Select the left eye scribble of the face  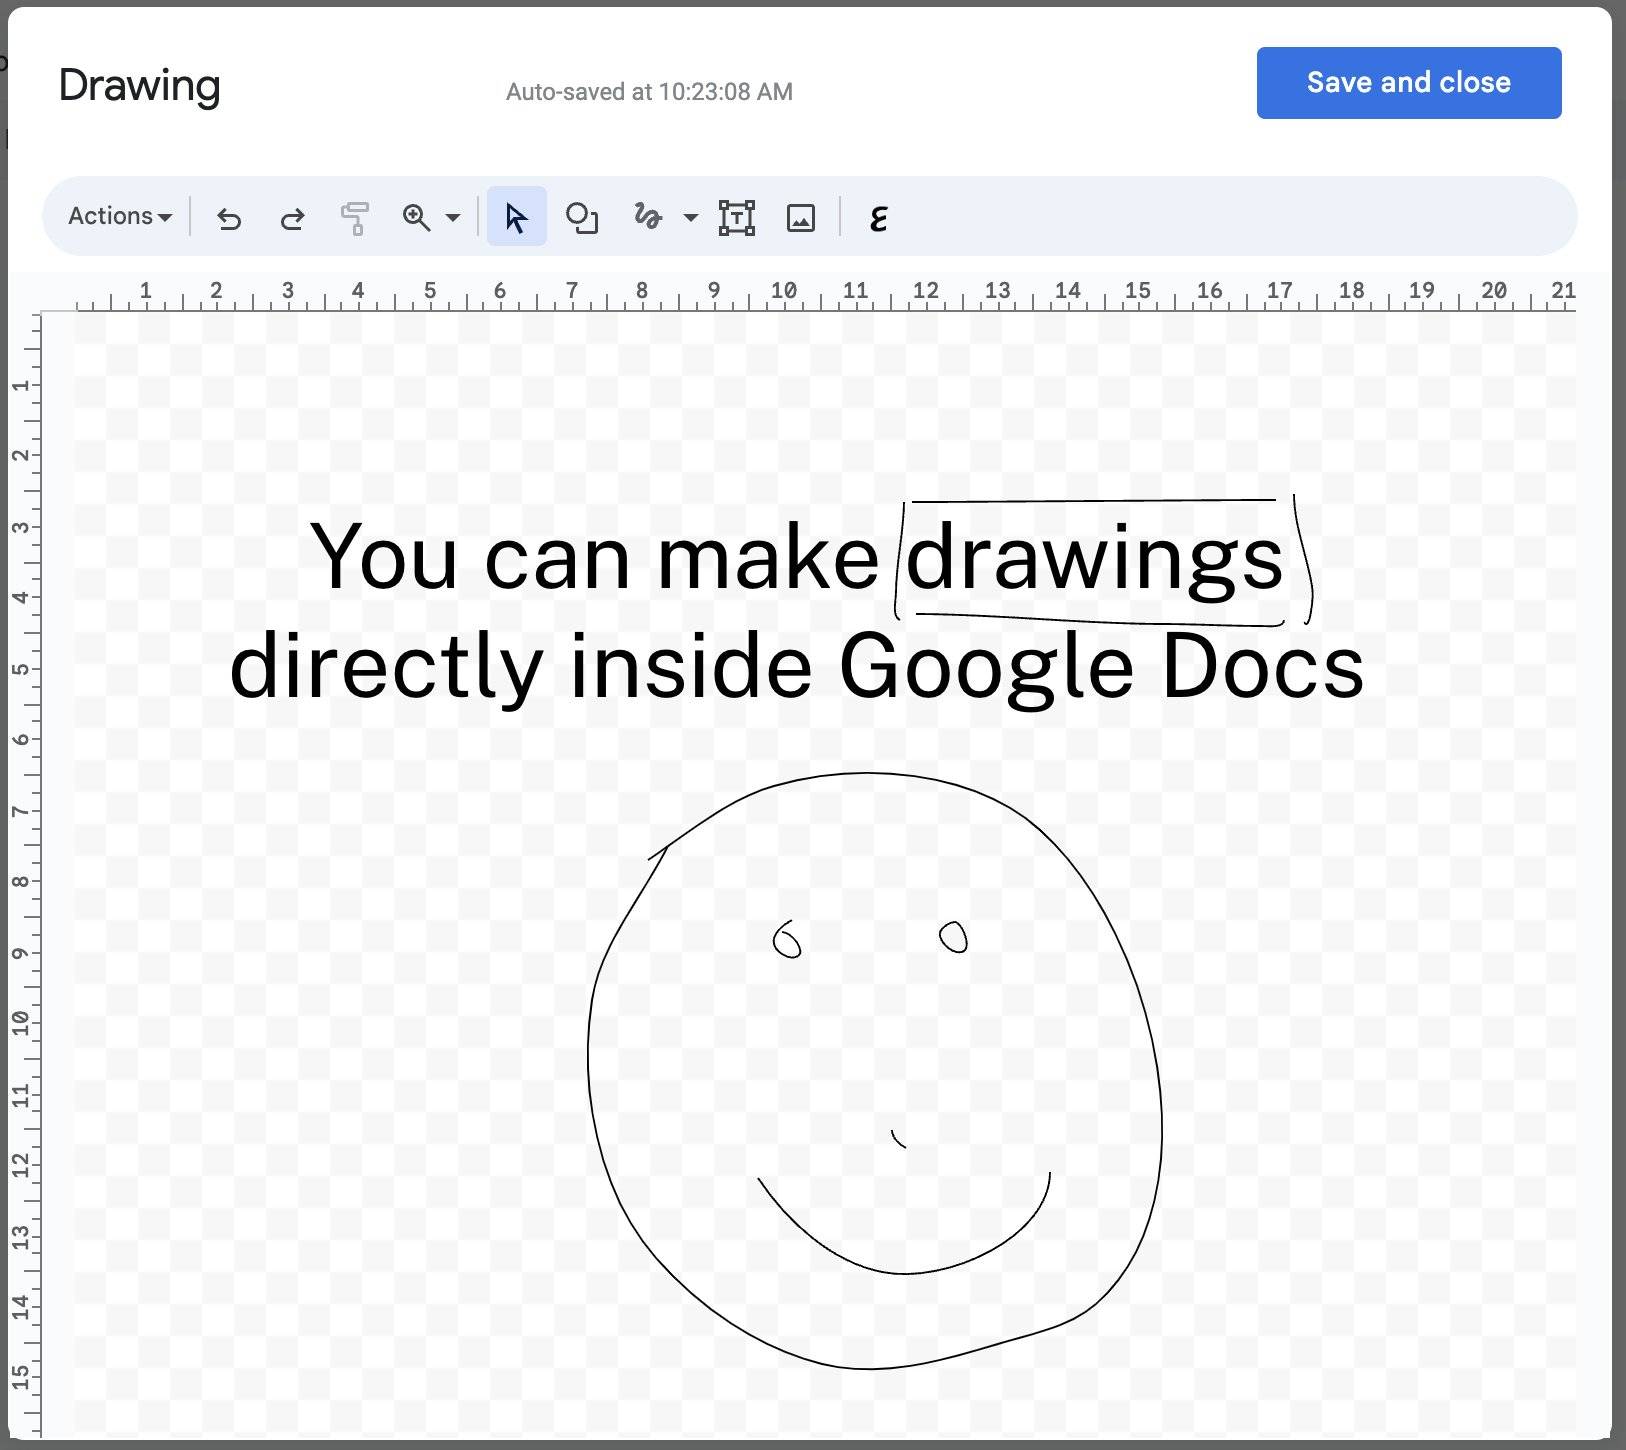coord(787,940)
